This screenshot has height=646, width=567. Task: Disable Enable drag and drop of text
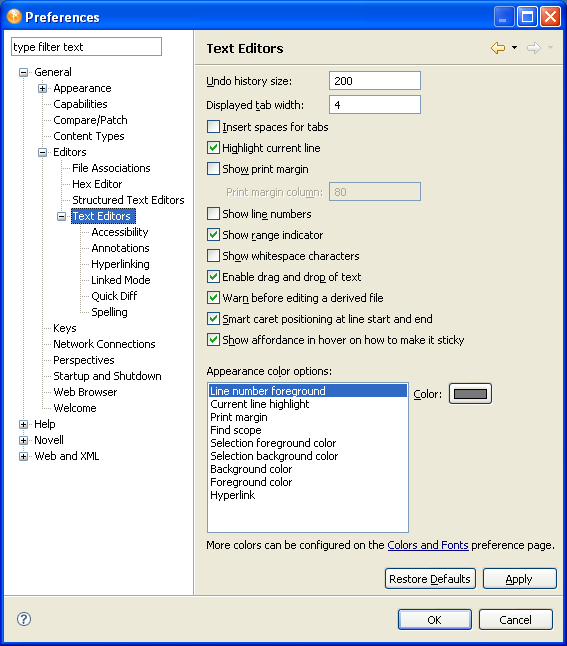tap(213, 276)
